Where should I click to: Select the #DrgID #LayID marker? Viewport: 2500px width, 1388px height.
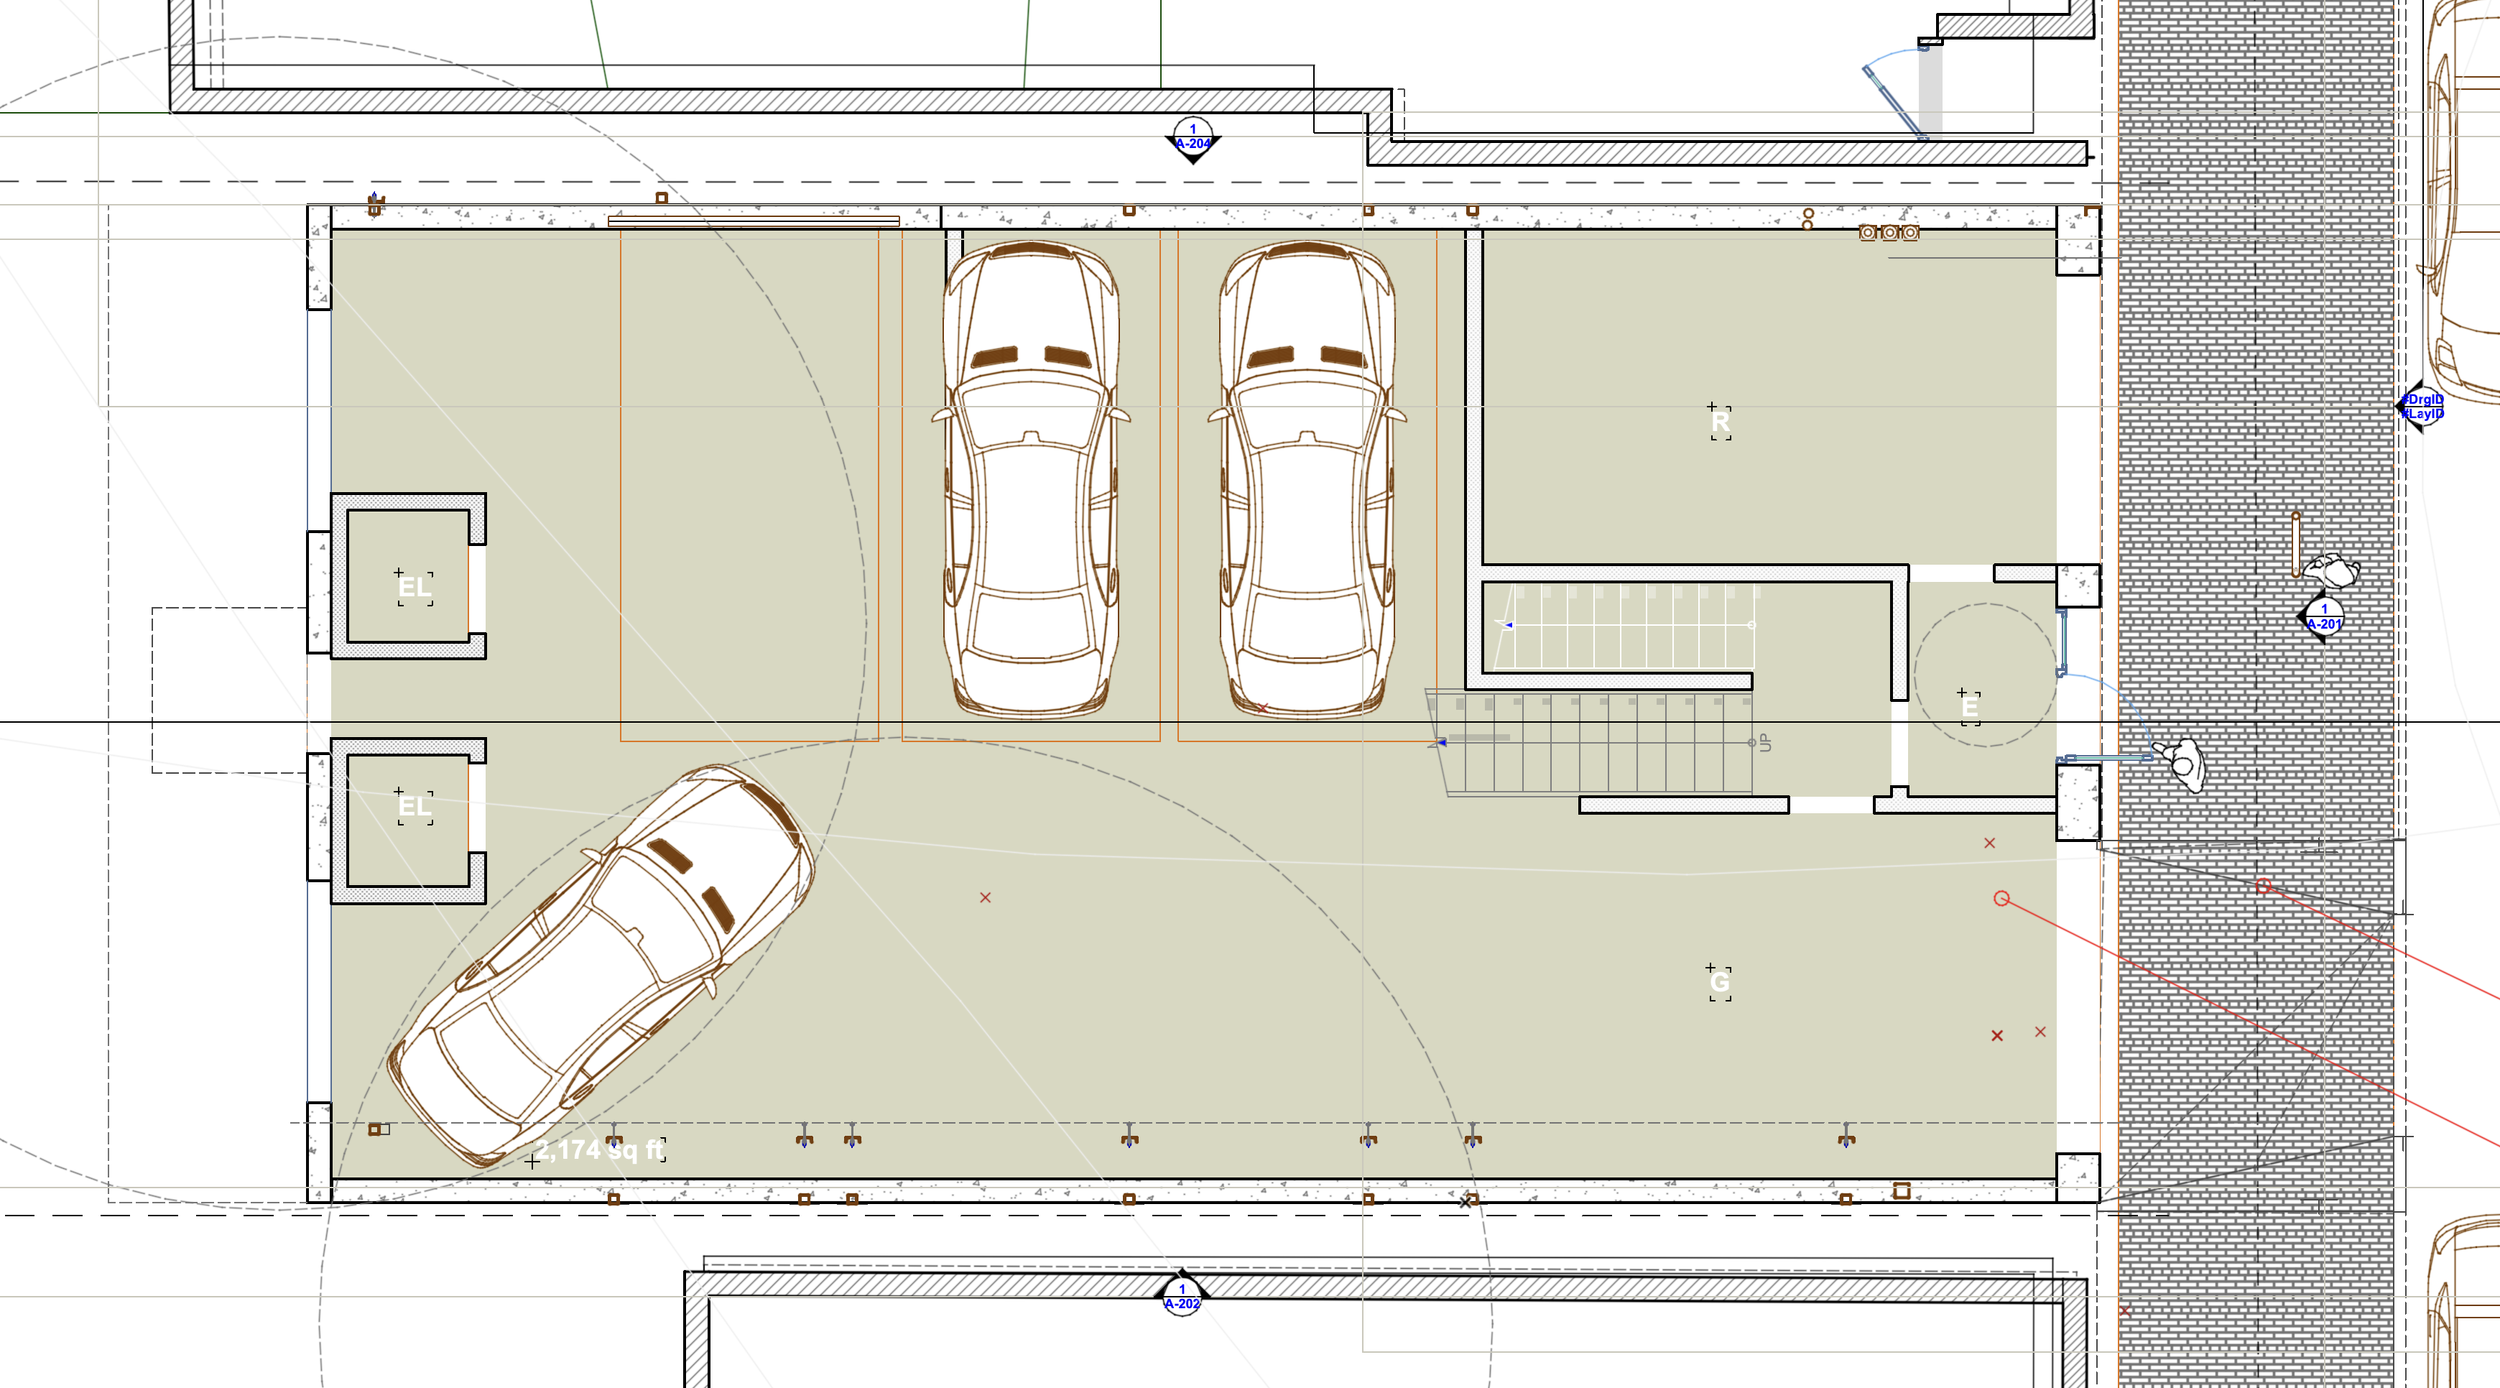2421,407
